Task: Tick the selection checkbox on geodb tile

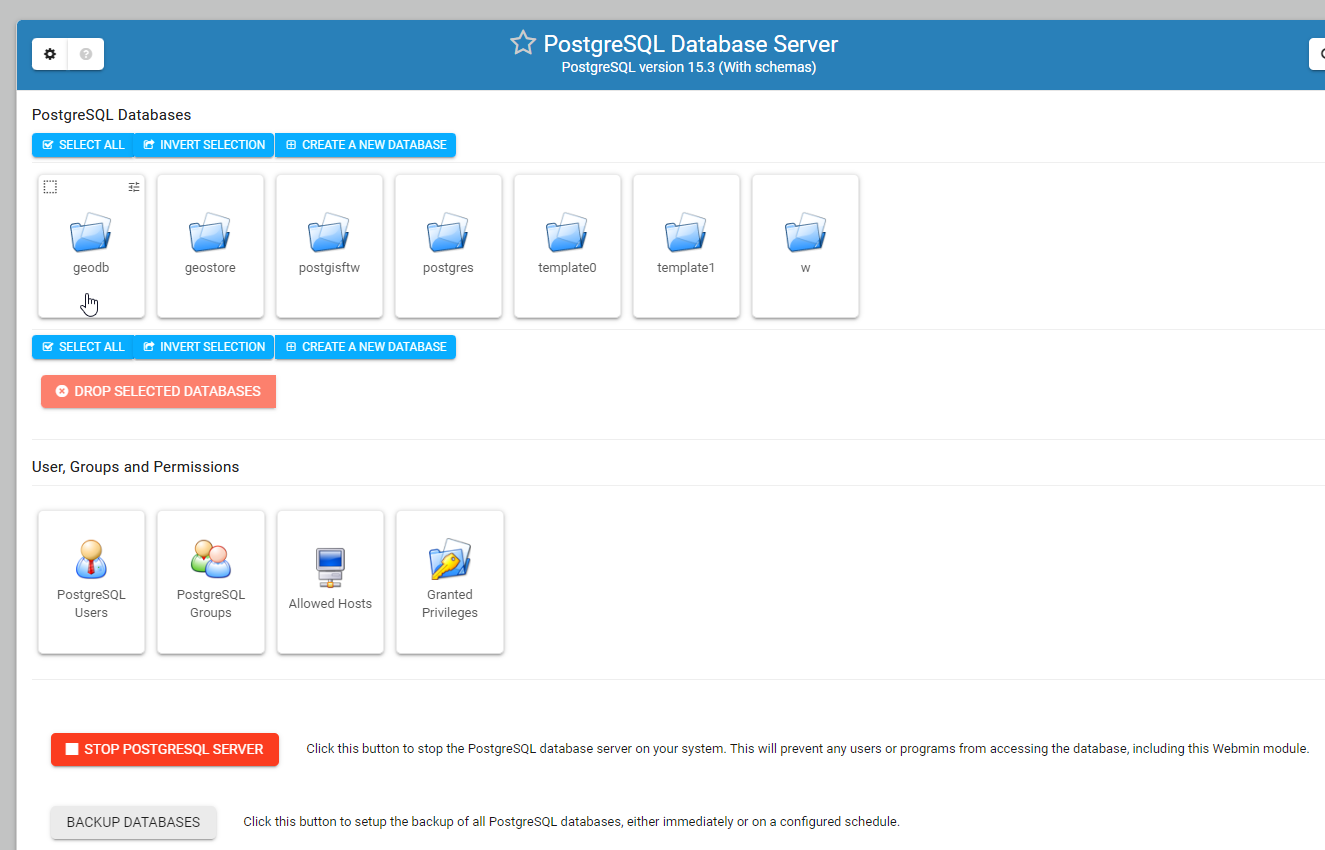Action: (x=50, y=187)
